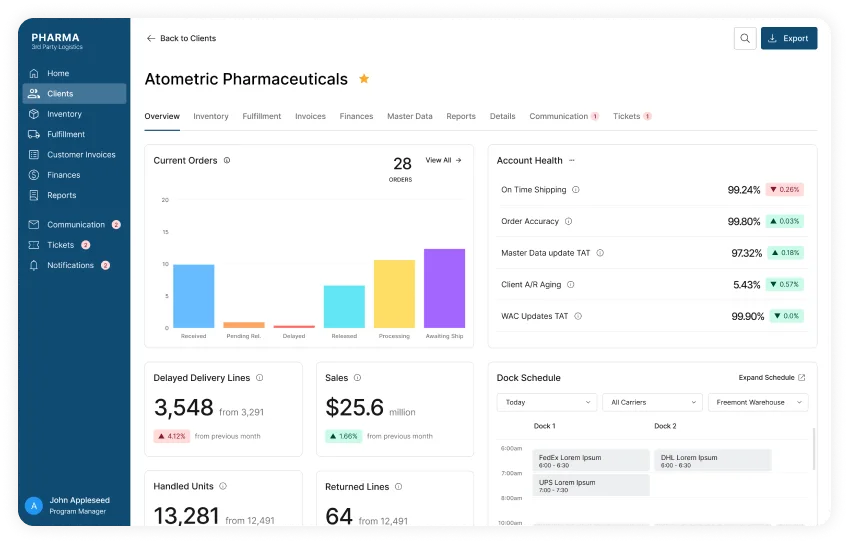Open Account Health options ellipsis
Viewport: 849px width, 544px height.
[x=572, y=160]
